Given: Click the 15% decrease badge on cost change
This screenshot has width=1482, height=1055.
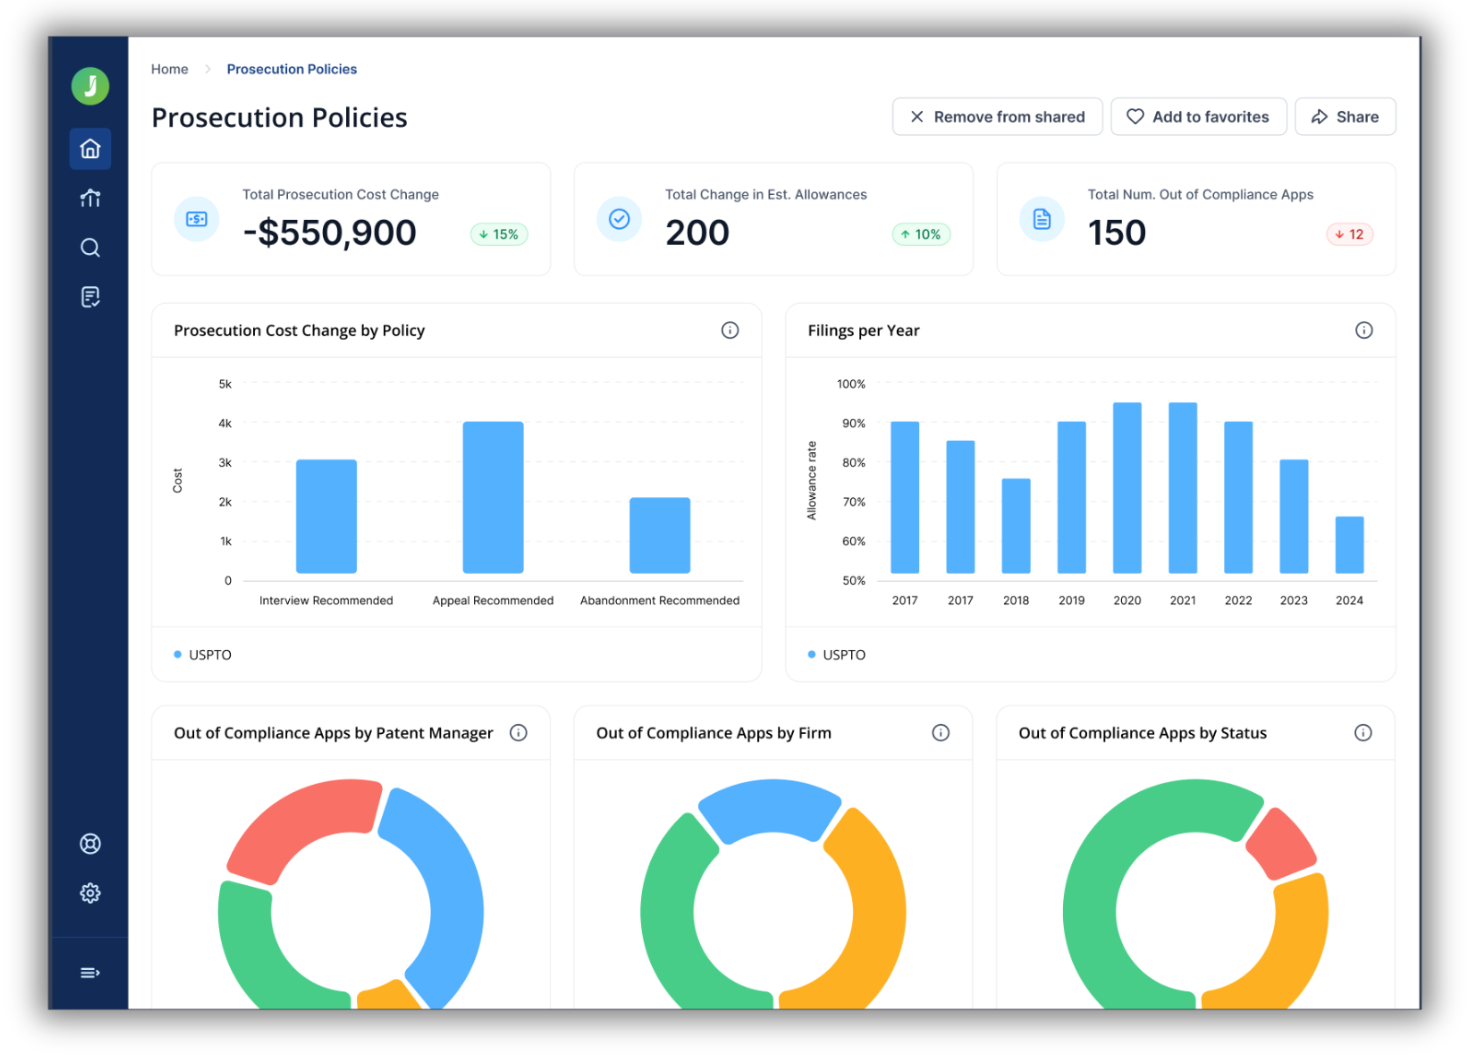Looking at the screenshot, I should [x=498, y=234].
